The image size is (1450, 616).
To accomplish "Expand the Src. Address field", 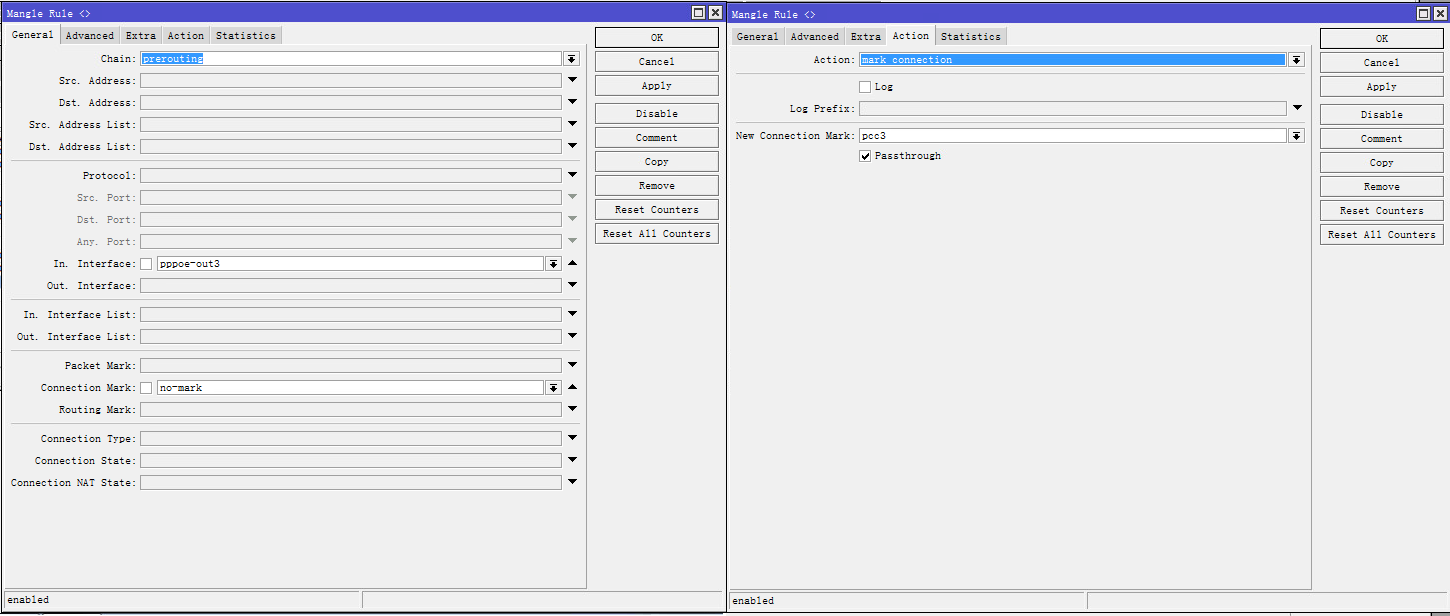I will (573, 80).
